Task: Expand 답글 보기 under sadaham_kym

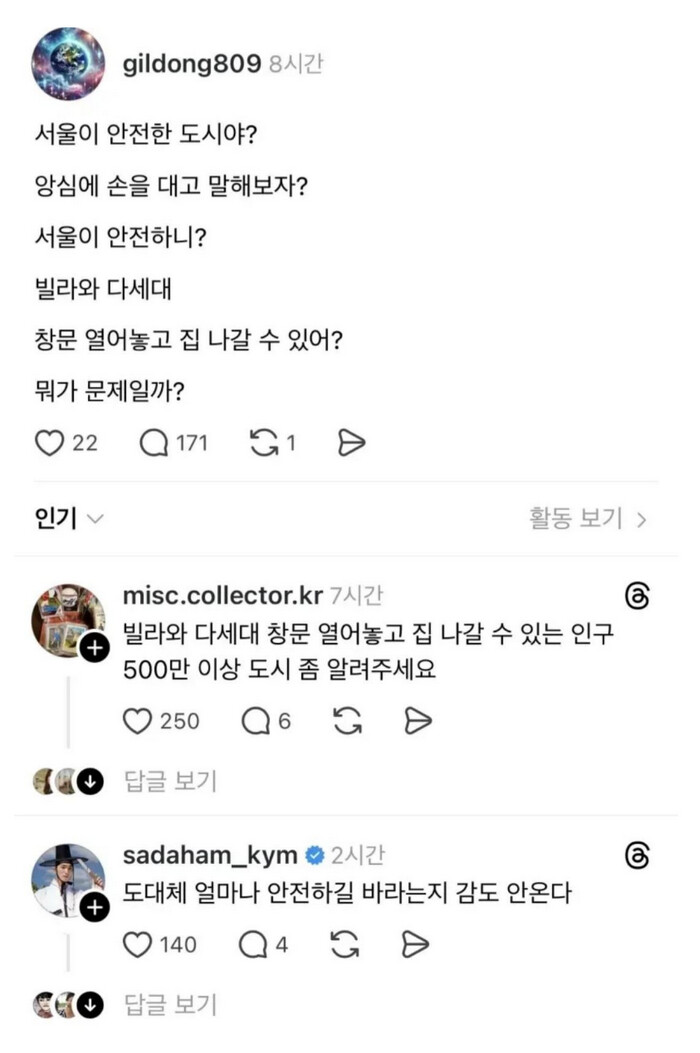Action: tap(171, 1004)
